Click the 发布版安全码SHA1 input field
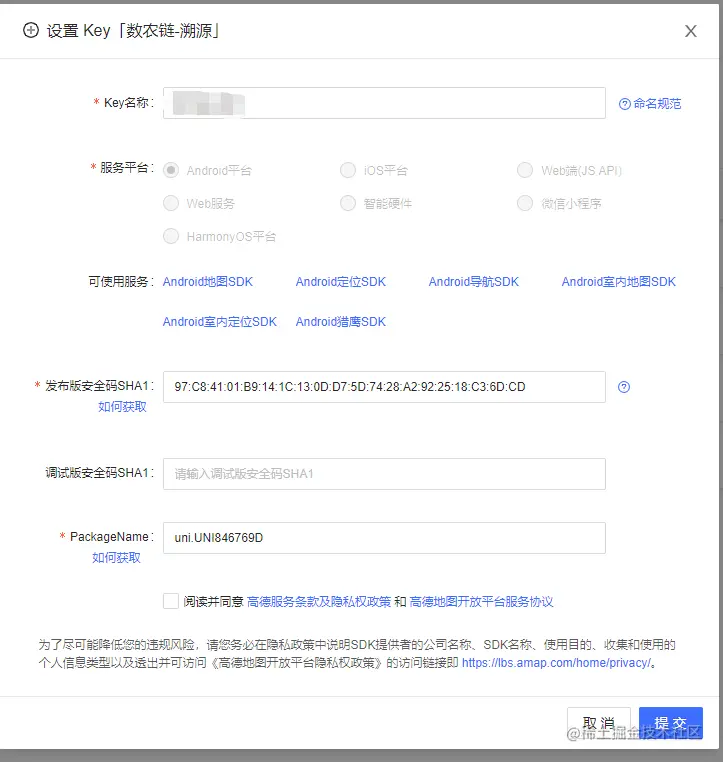 pyautogui.click(x=384, y=387)
